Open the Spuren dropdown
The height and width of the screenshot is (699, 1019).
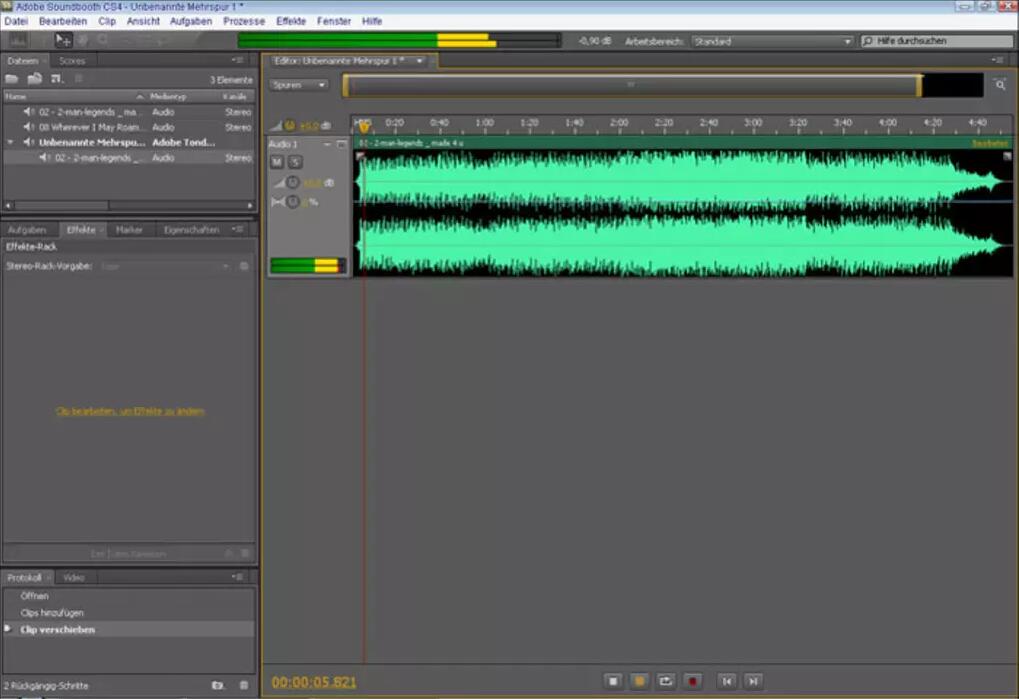point(298,84)
